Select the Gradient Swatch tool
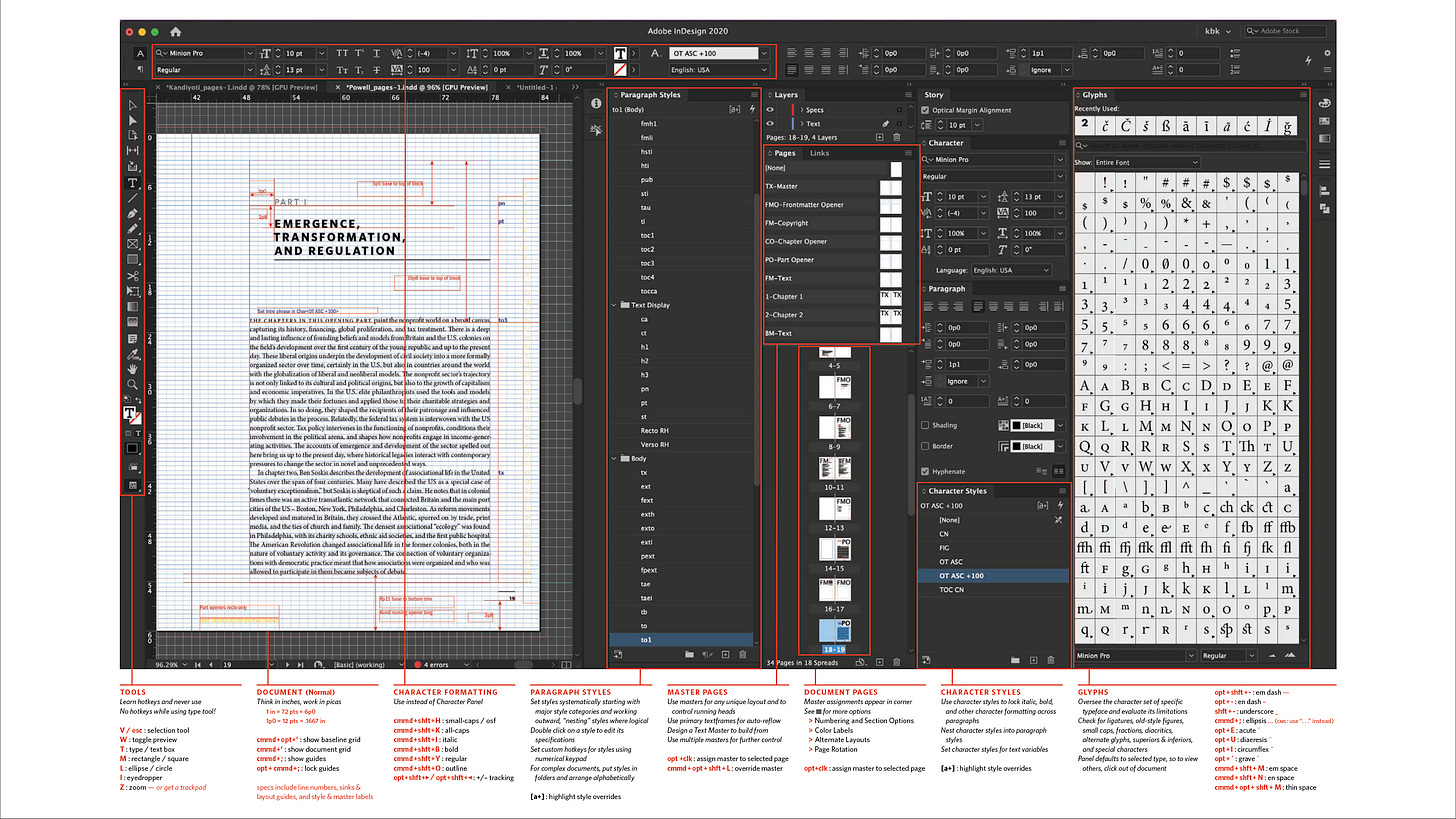The width and height of the screenshot is (1456, 819). [132, 307]
